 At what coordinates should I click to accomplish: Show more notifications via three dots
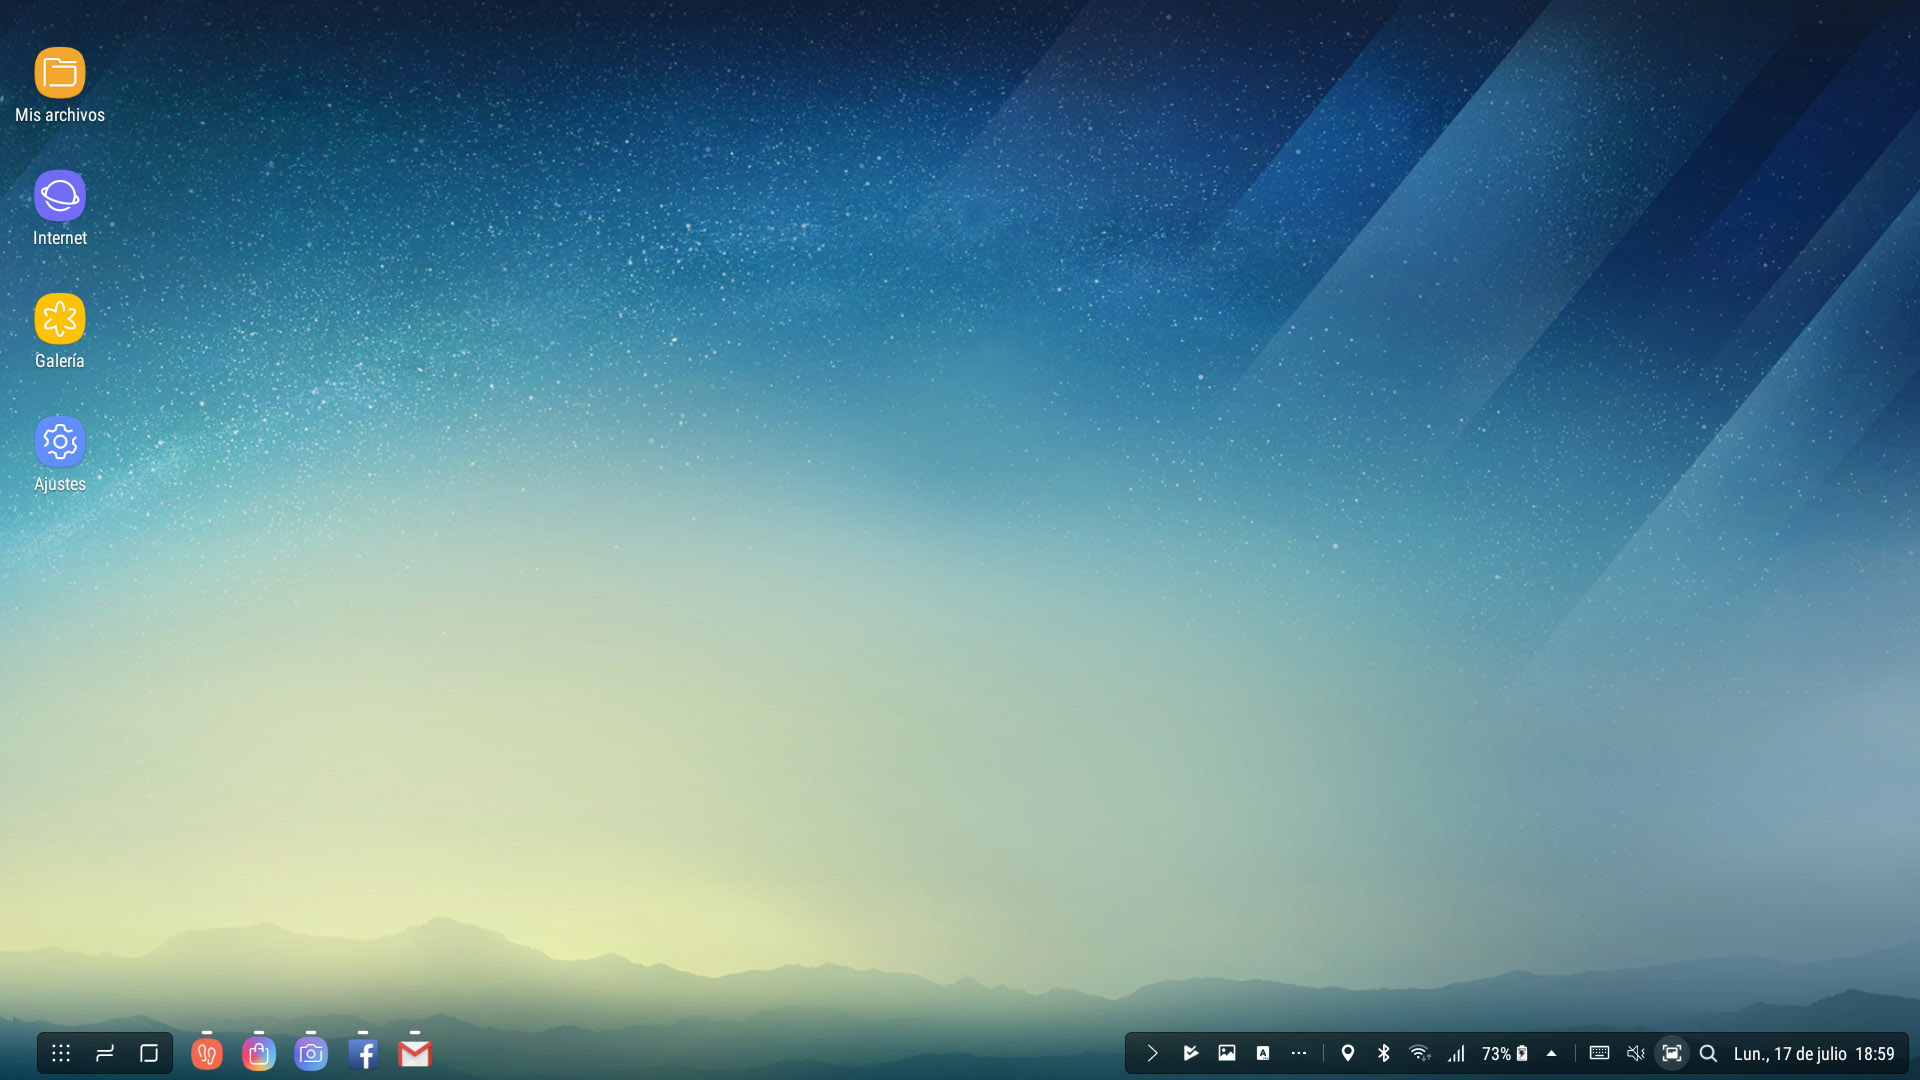[1299, 1053]
